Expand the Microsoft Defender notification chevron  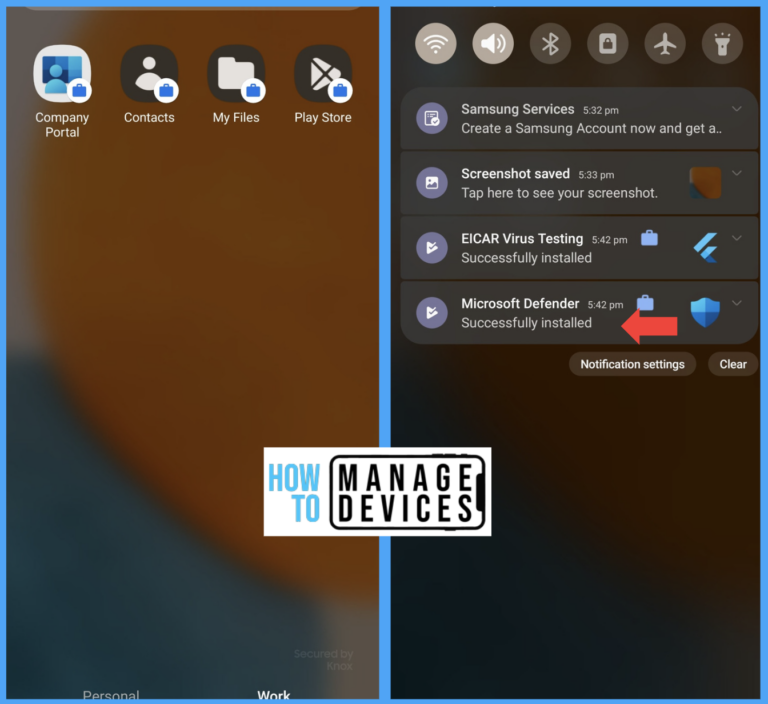point(737,303)
